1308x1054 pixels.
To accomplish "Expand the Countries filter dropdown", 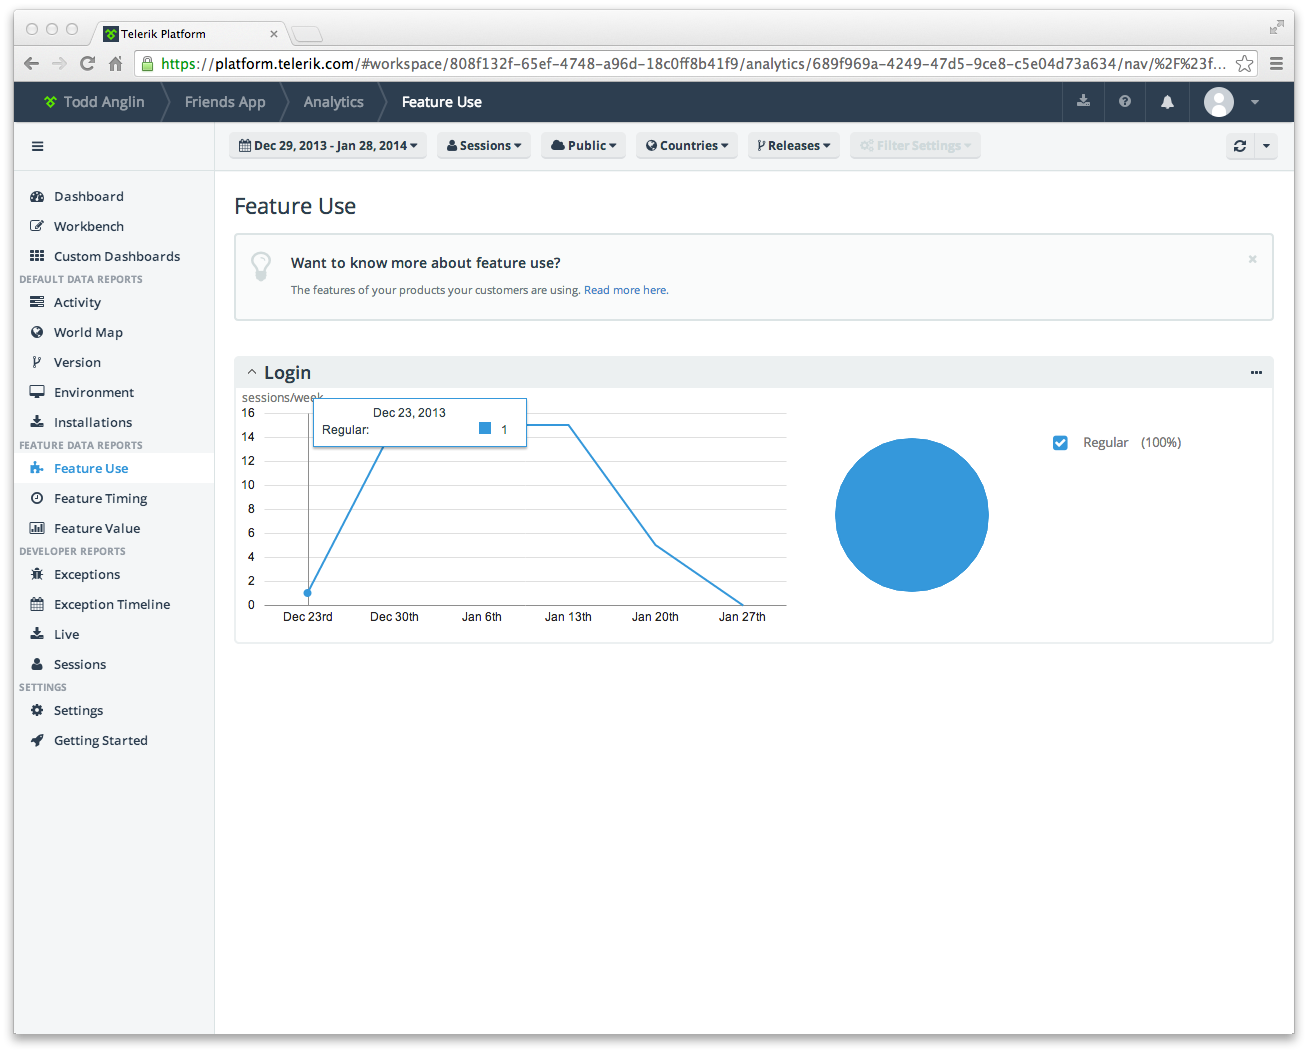I will [x=687, y=146].
